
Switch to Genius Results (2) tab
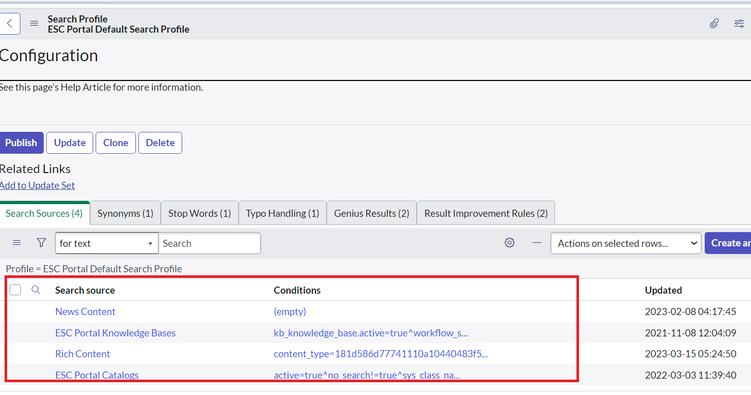372,213
